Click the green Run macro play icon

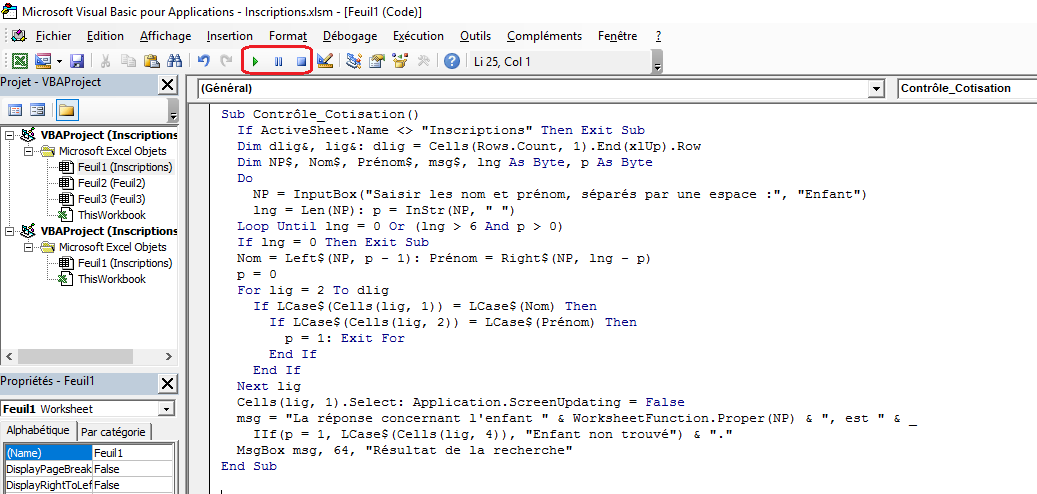pyautogui.click(x=256, y=62)
